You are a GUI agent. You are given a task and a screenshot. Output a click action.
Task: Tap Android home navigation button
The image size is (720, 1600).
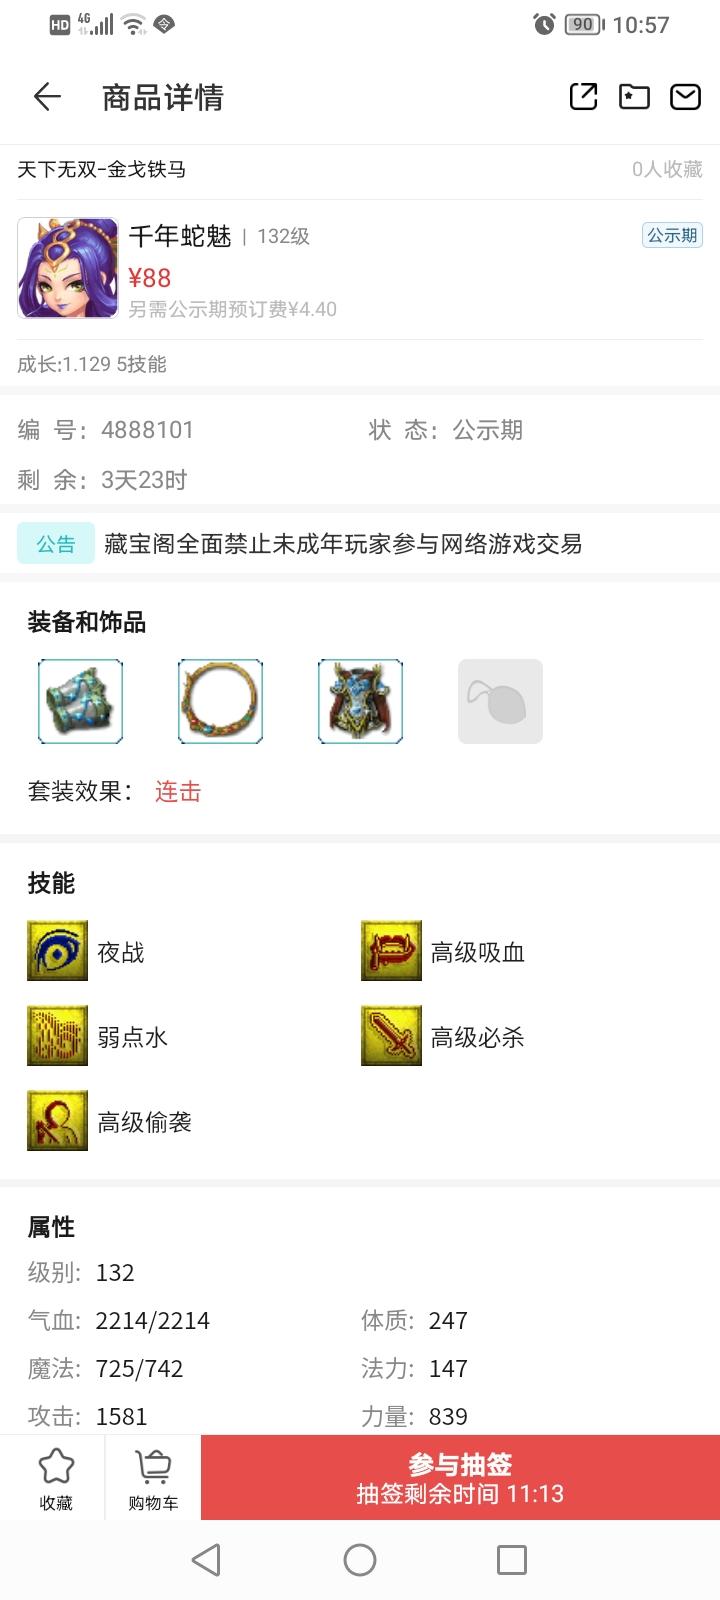pos(360,1560)
